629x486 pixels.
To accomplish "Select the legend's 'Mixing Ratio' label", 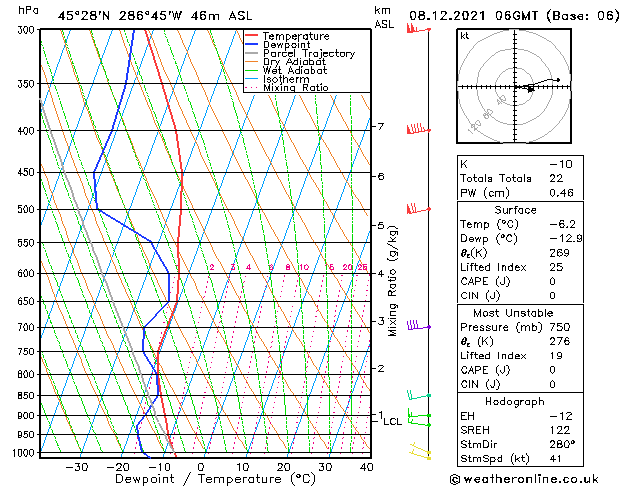I will coord(296,87).
